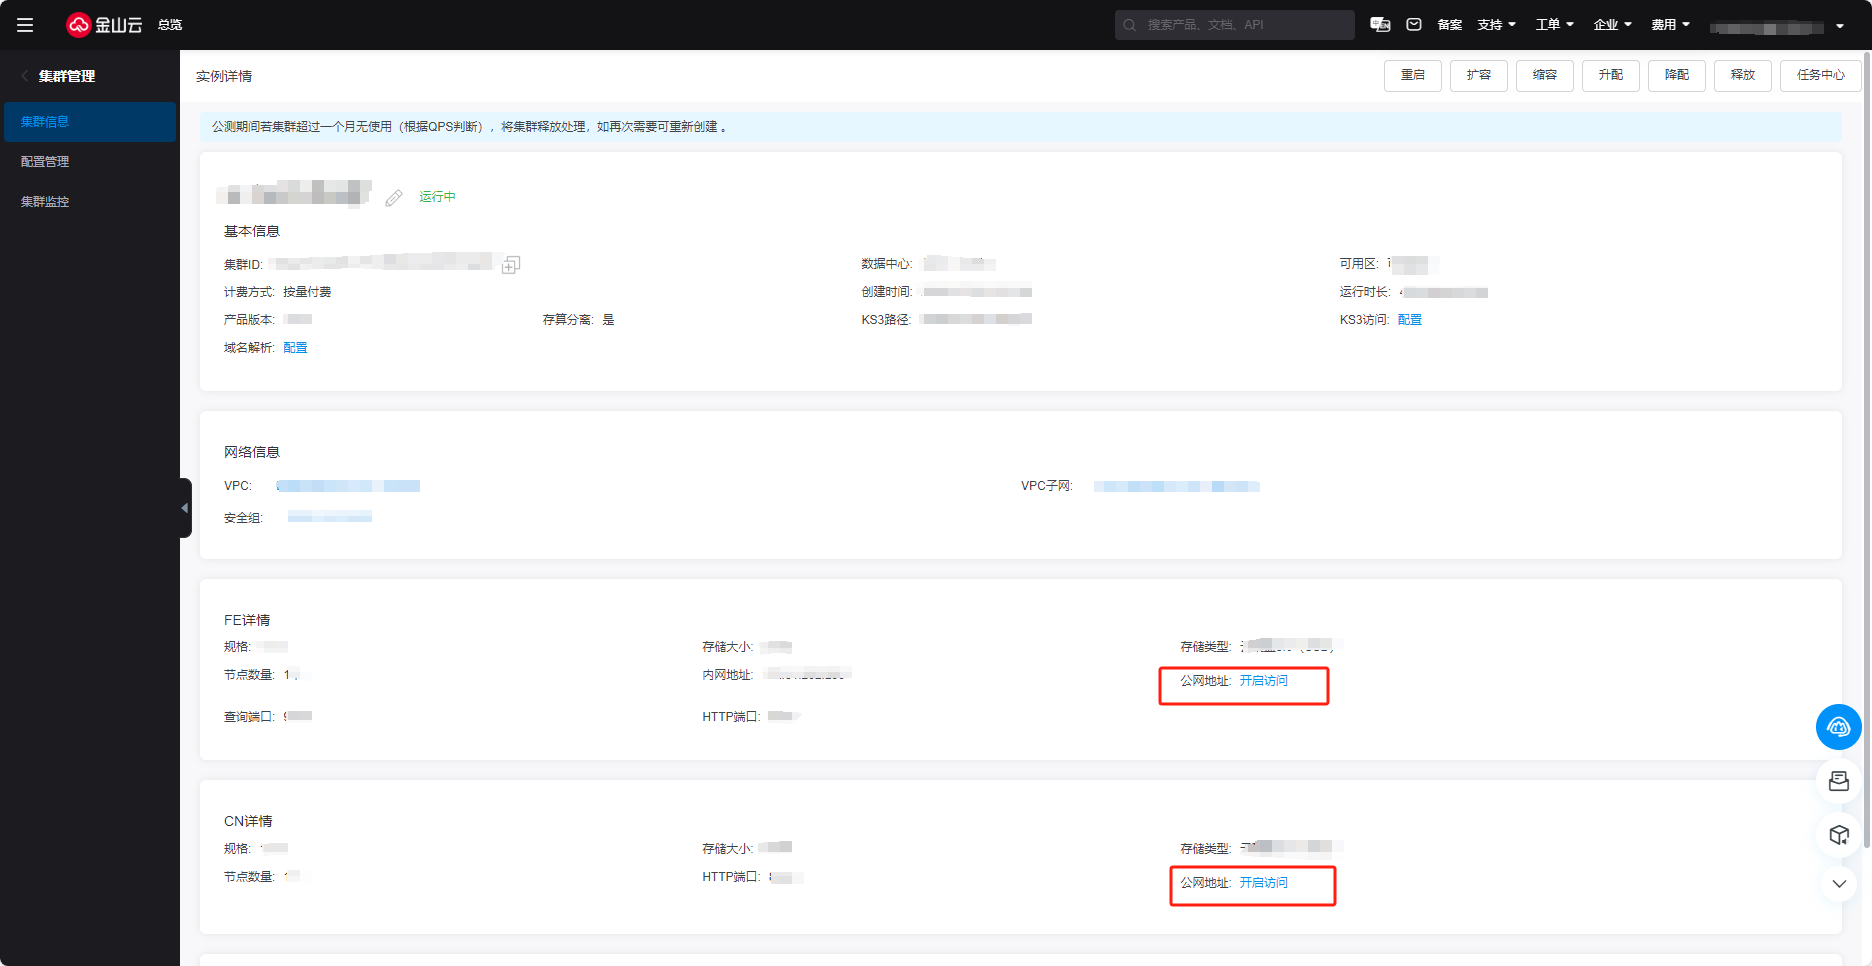Click the 重启 button

(1412, 75)
